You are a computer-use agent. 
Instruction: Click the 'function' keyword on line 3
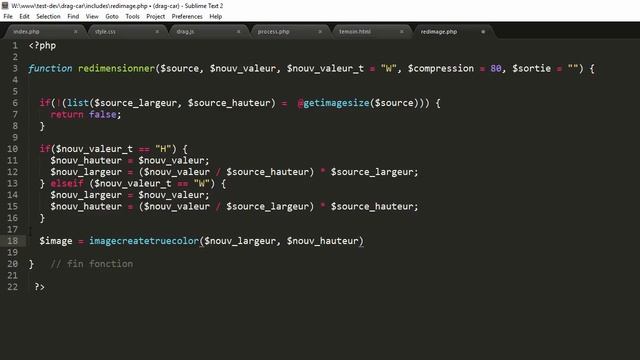(x=50, y=68)
